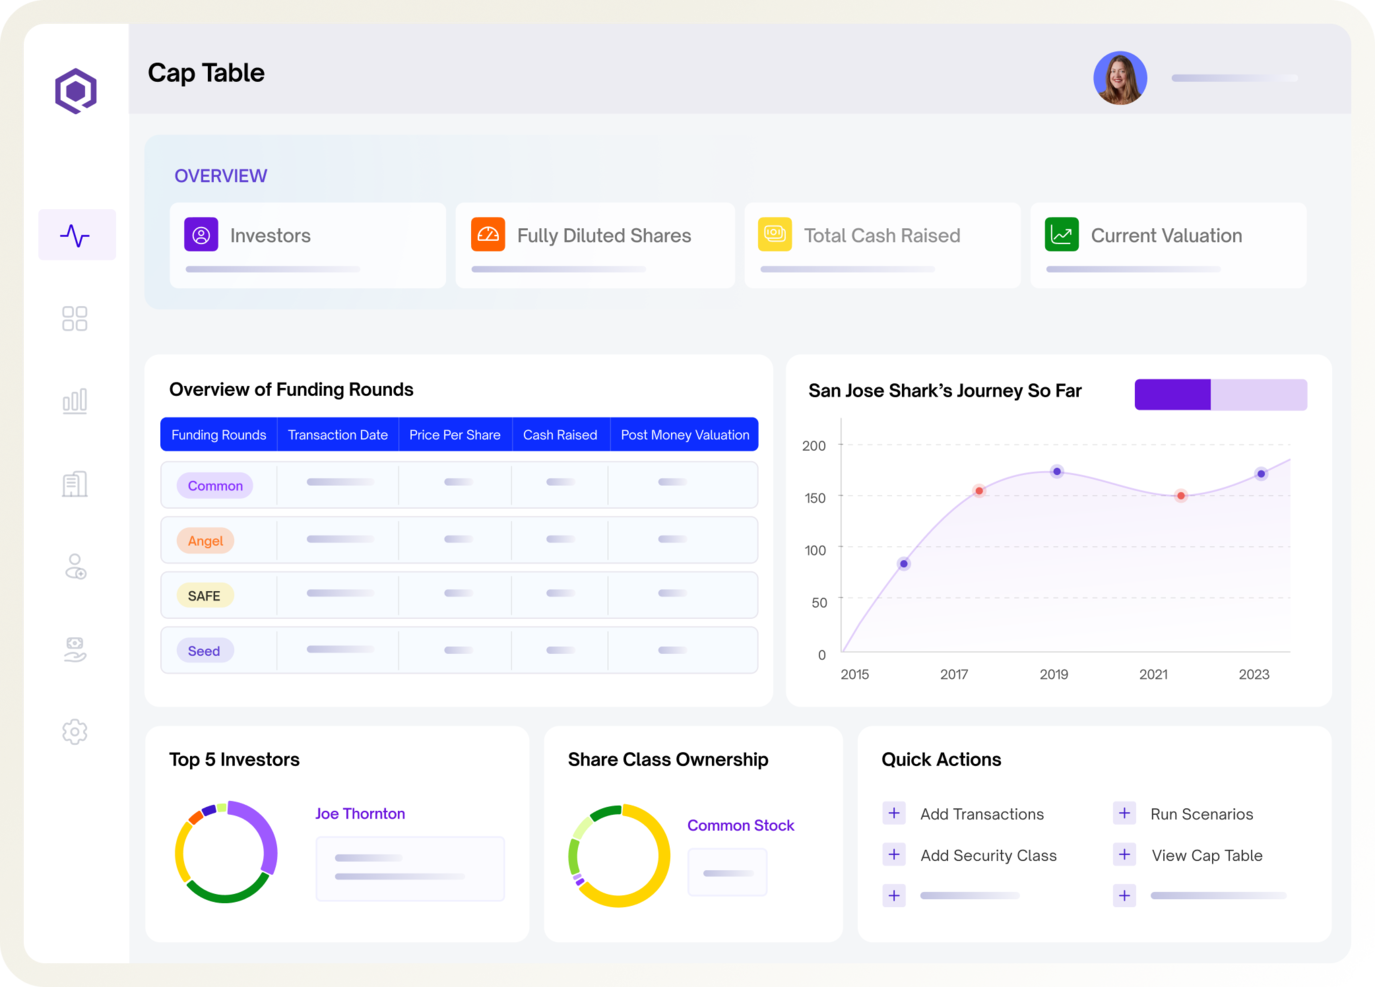Click the Joe Thornton investor link
This screenshot has height=987, width=1375.
(x=360, y=813)
